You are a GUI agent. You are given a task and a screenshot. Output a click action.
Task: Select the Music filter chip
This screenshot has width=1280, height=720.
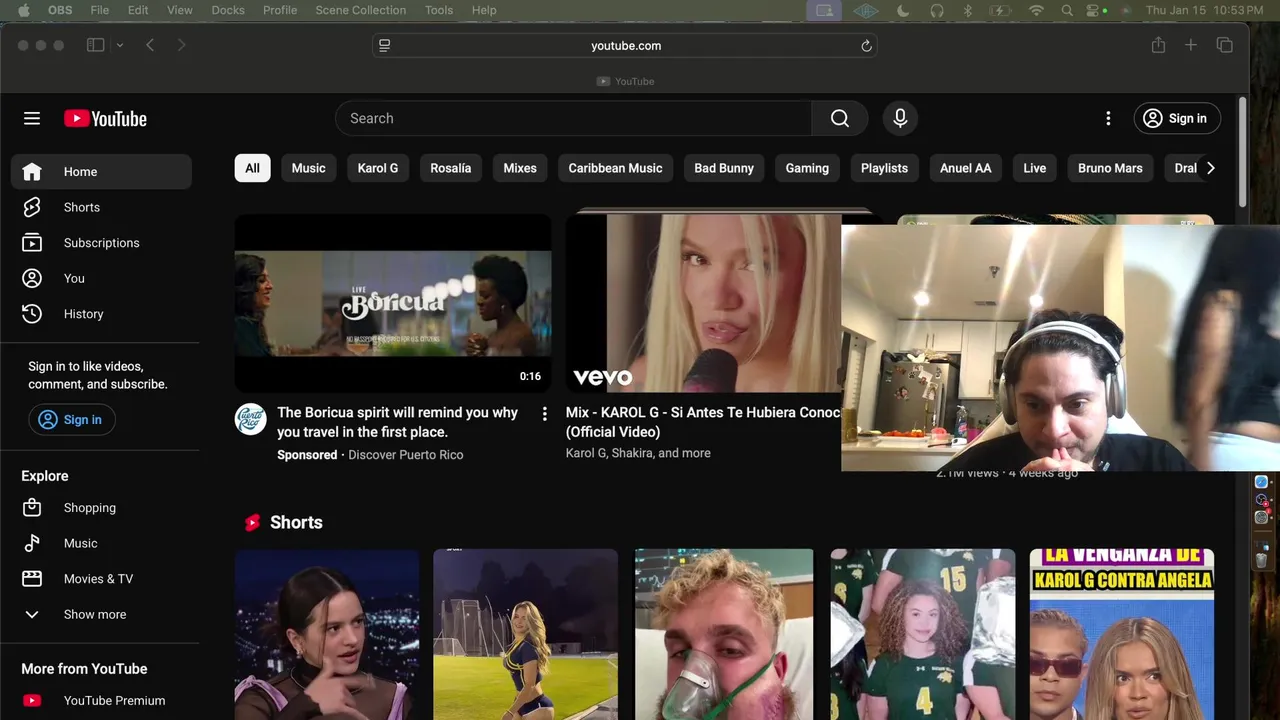(308, 168)
